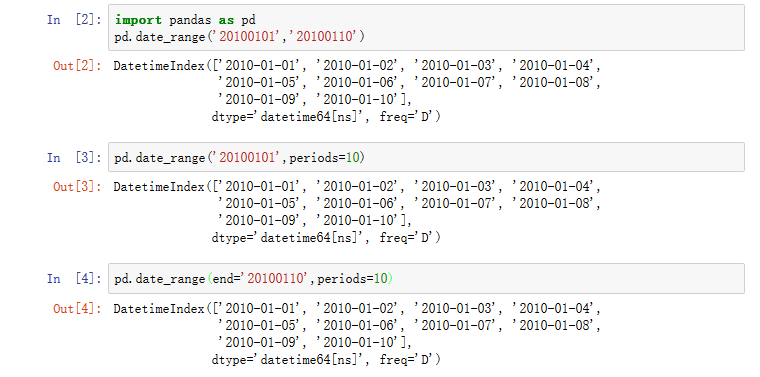Screen dimensions: 760x377
Task: Click 'import pandas as pd' code line
Action: [x=185, y=20]
